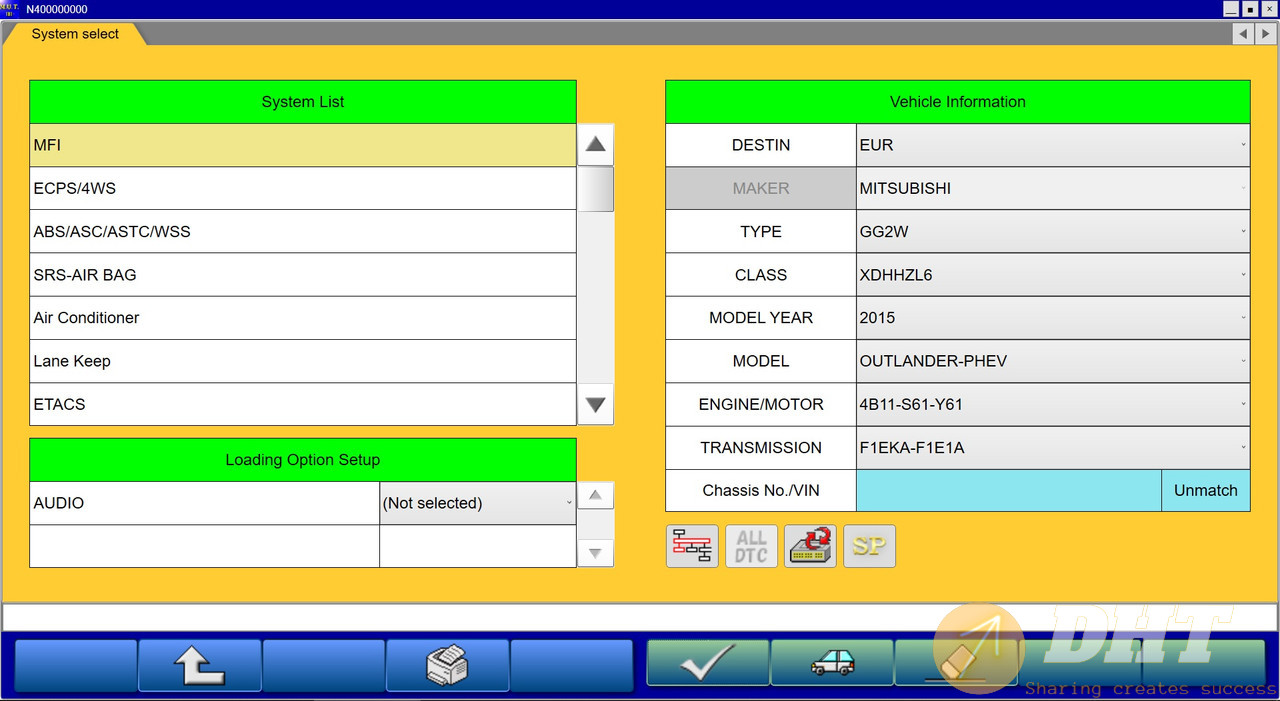Click the ECU reprogramming icon
This screenshot has width=1280, height=701.
tap(810, 545)
